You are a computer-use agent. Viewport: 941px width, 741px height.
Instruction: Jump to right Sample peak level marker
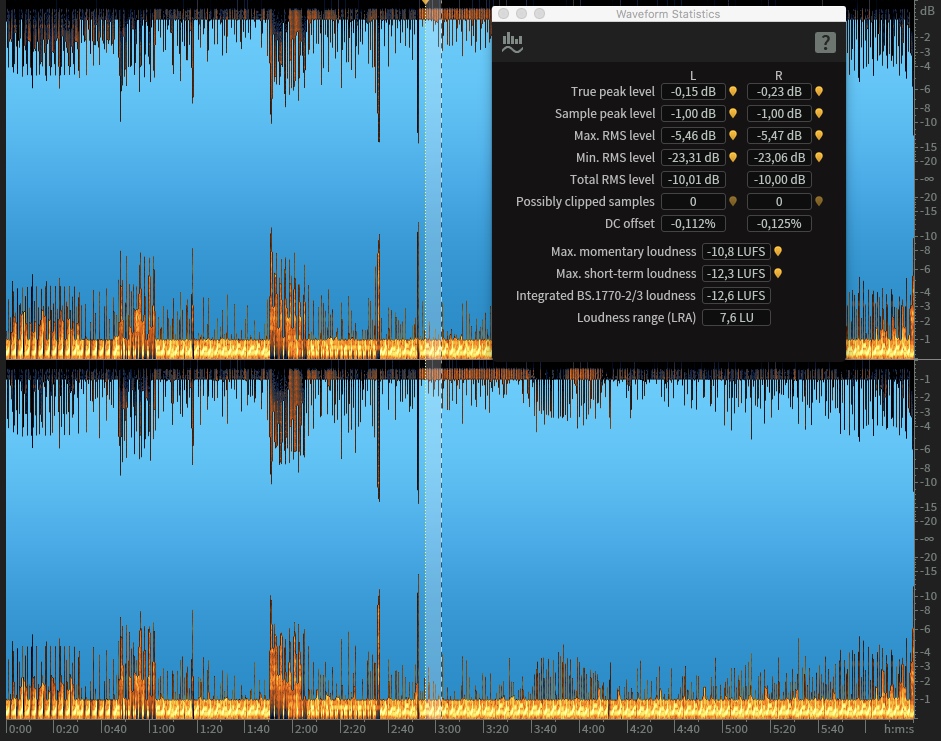819,113
